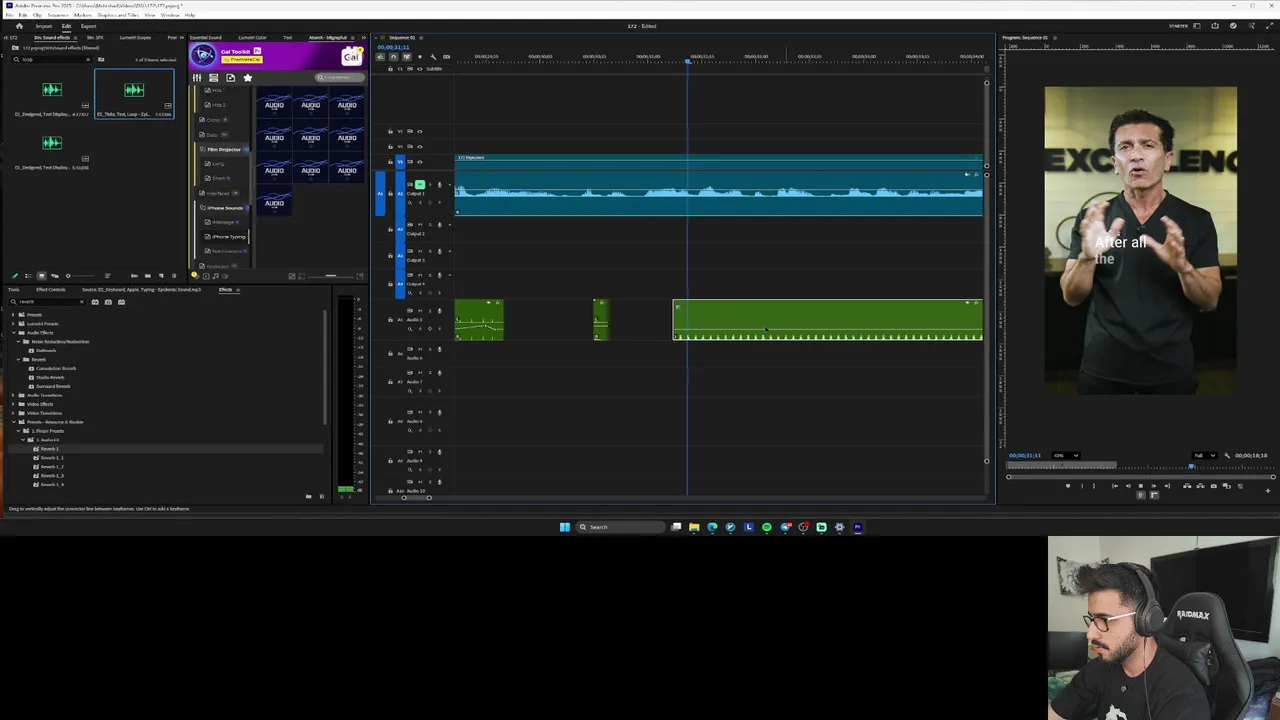Toggle the Subtitle track eye visibility
This screenshot has height=720, width=1280.
420,69
